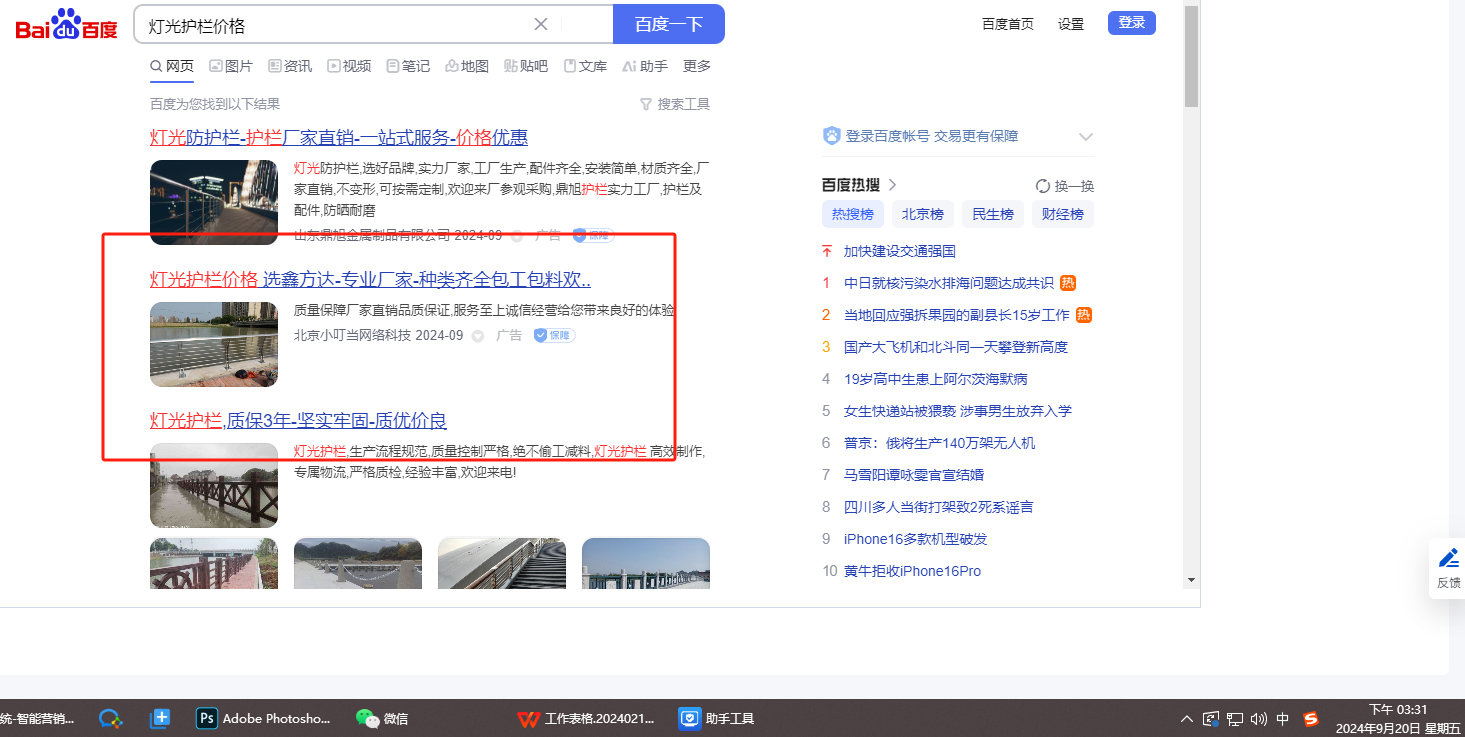Click the page vertical scrollbar thumb
Screen dimensions: 1465x737
(x=1191, y=55)
